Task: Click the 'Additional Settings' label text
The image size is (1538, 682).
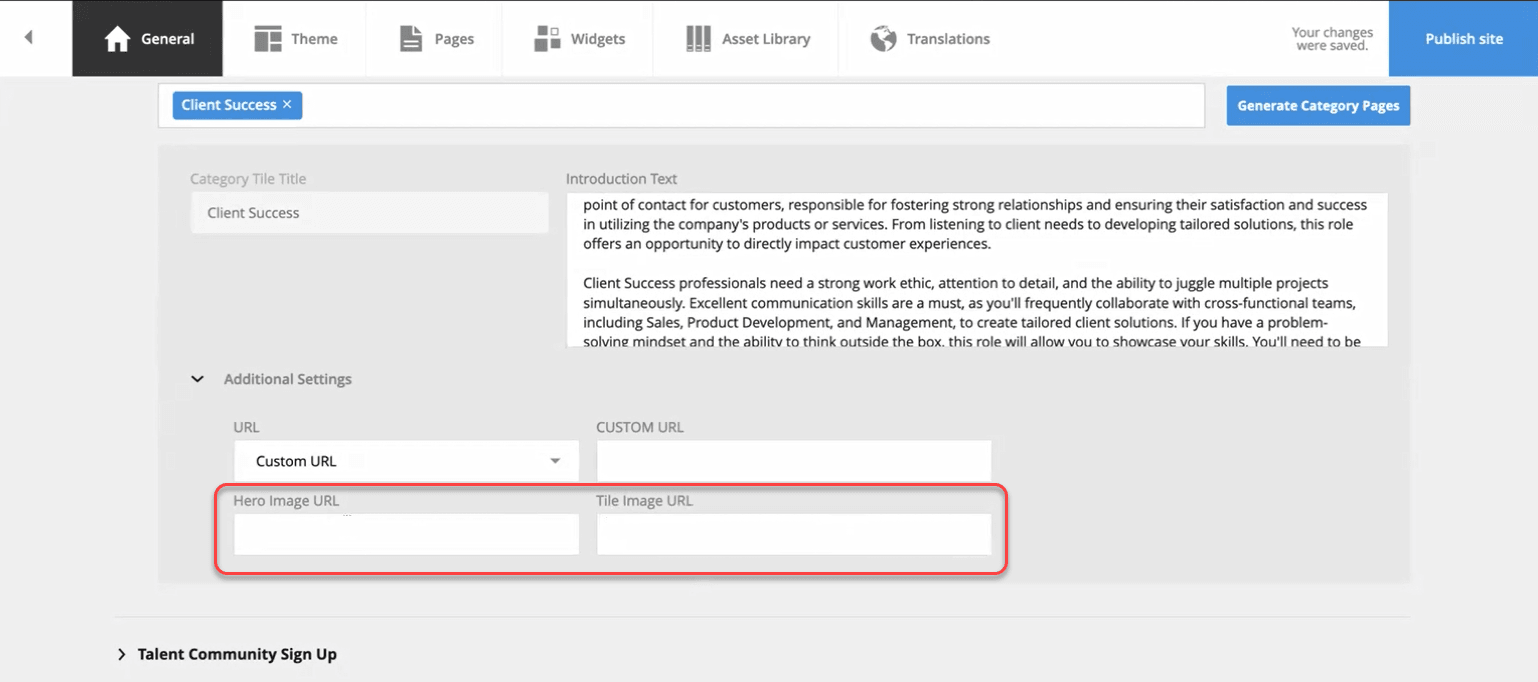Action: pyautogui.click(x=288, y=380)
